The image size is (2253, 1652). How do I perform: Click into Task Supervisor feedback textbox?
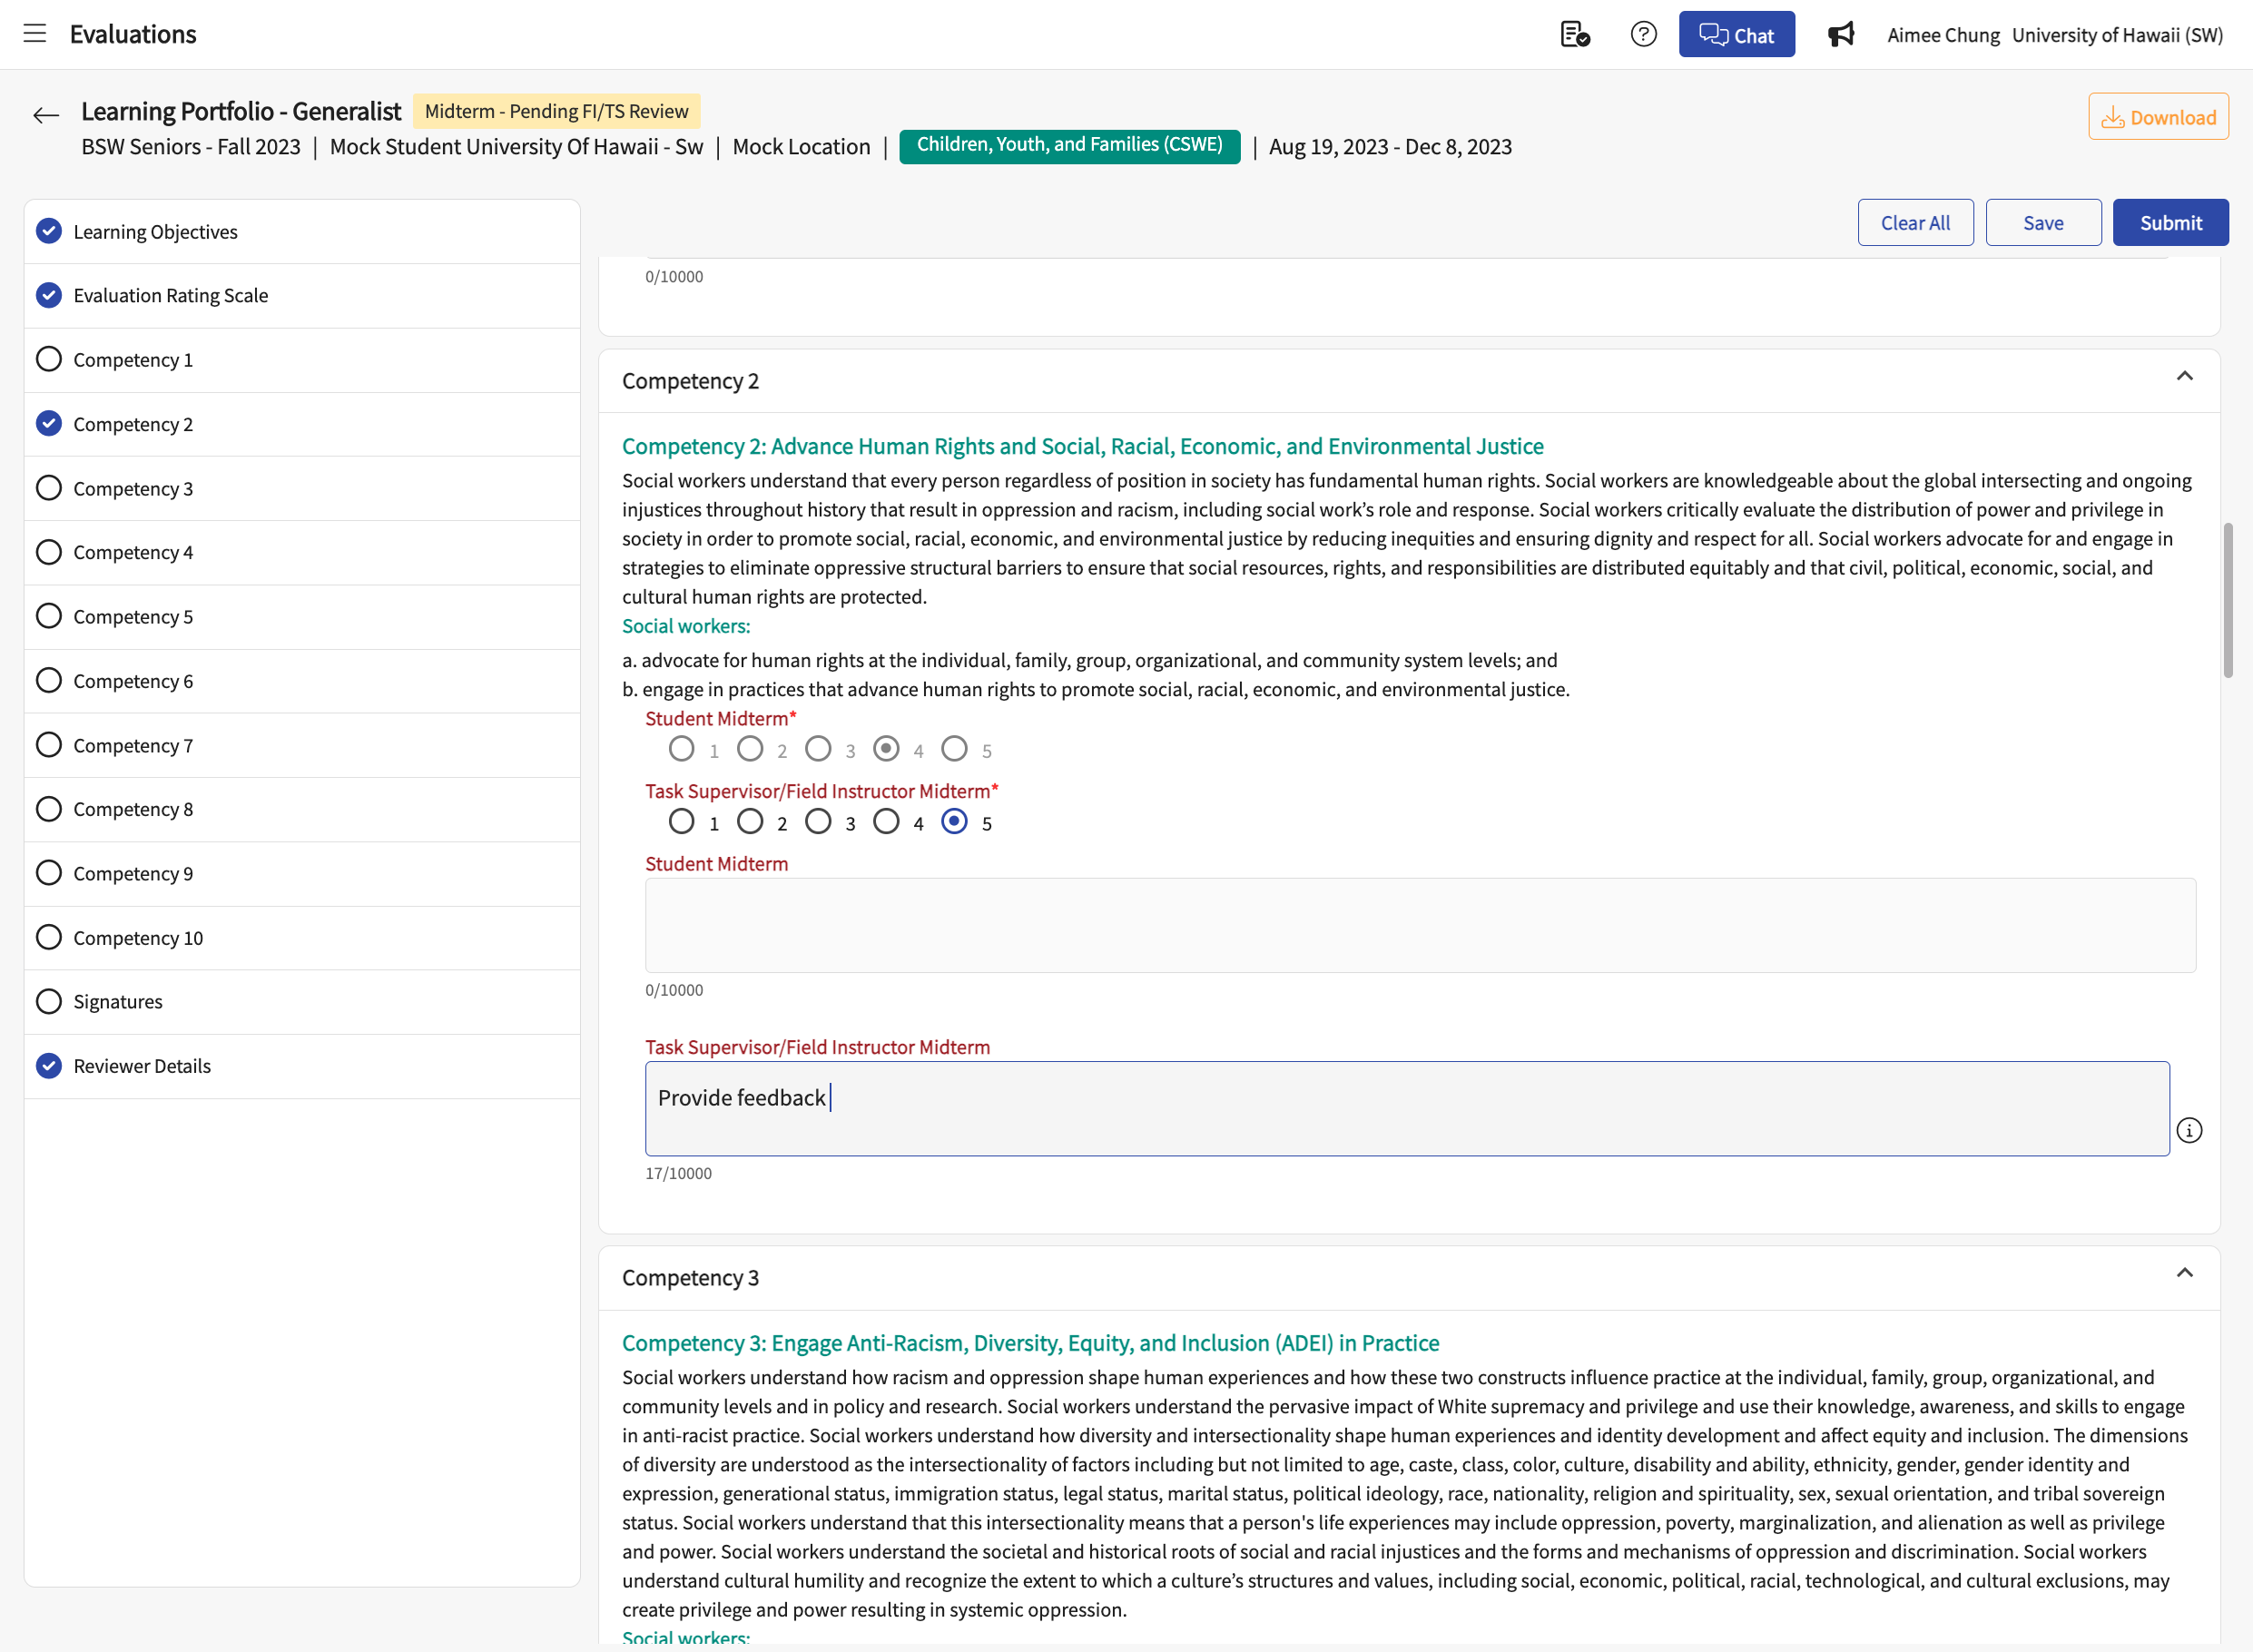pyautogui.click(x=1407, y=1108)
